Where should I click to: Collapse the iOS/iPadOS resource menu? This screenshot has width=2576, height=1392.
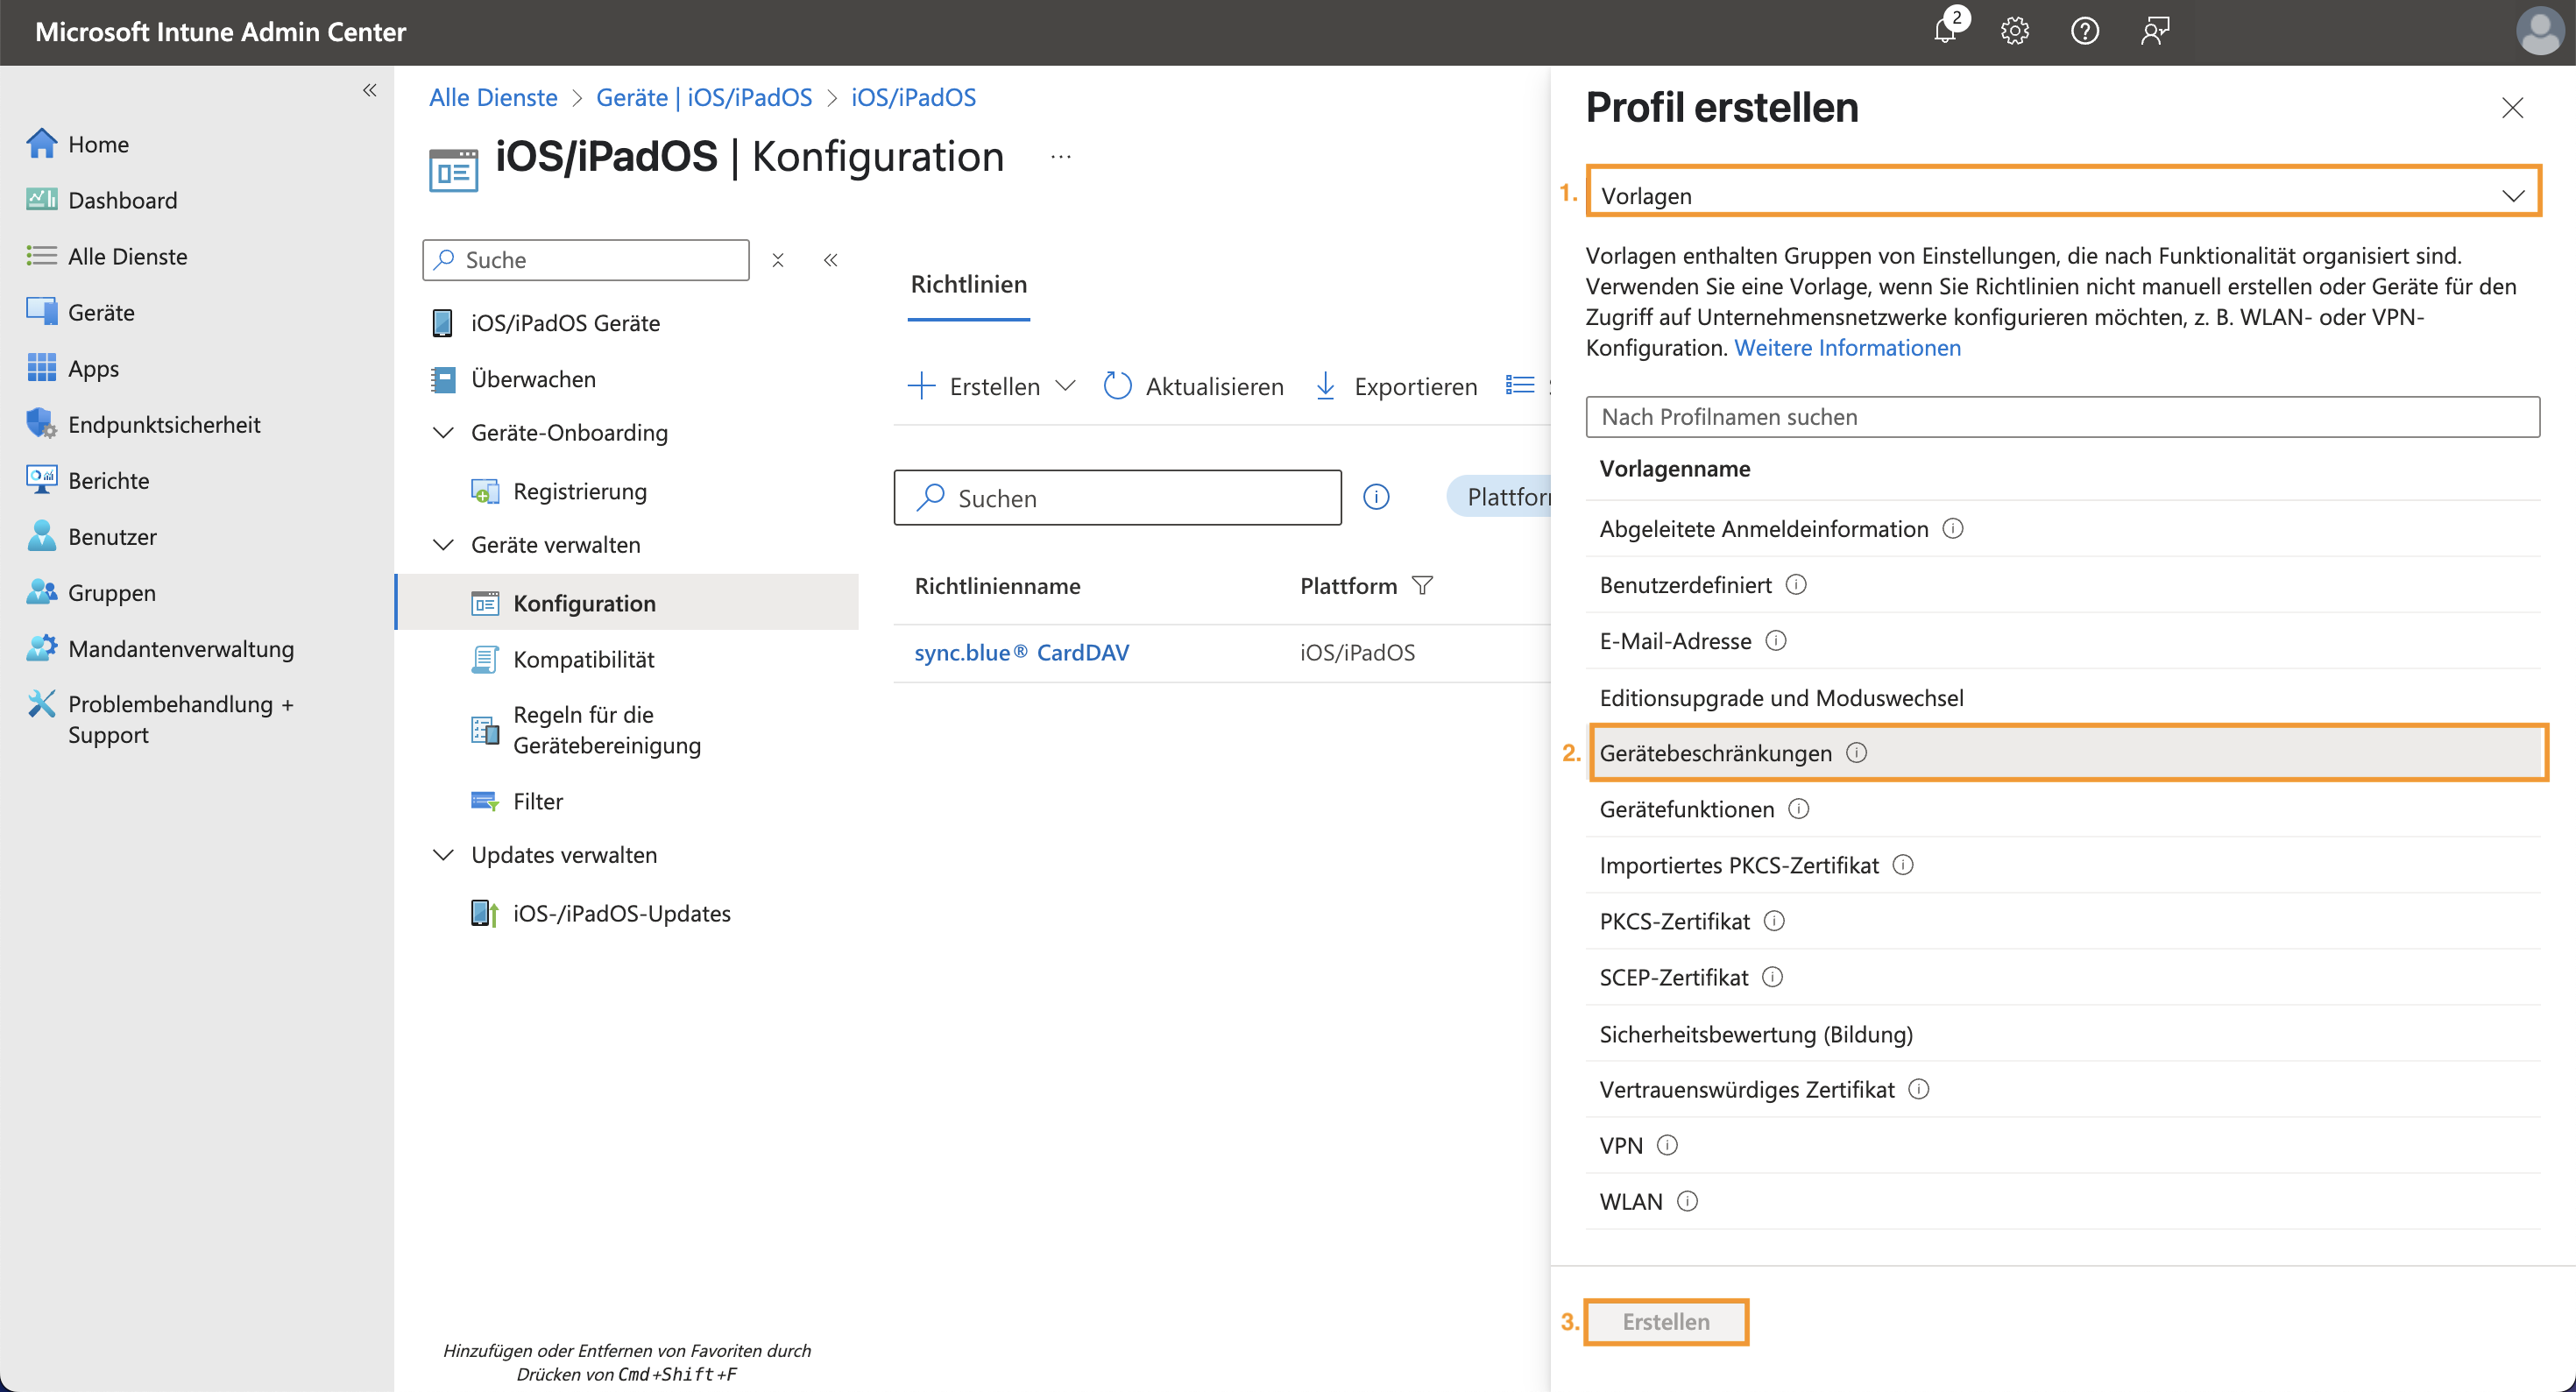click(x=830, y=260)
